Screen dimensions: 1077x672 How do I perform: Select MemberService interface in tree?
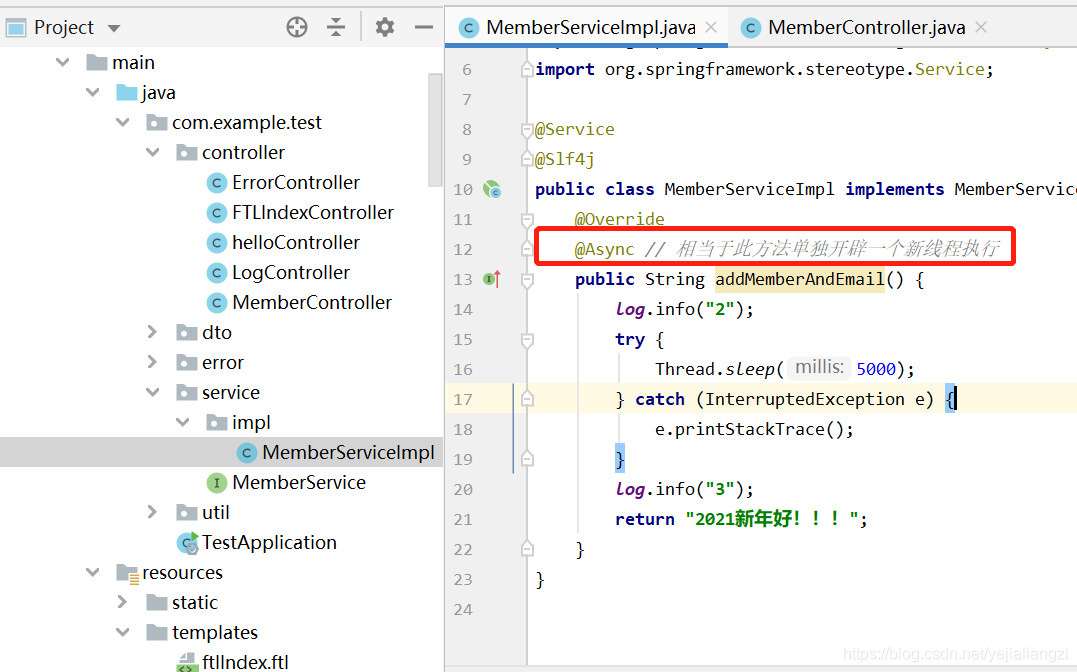[299, 482]
